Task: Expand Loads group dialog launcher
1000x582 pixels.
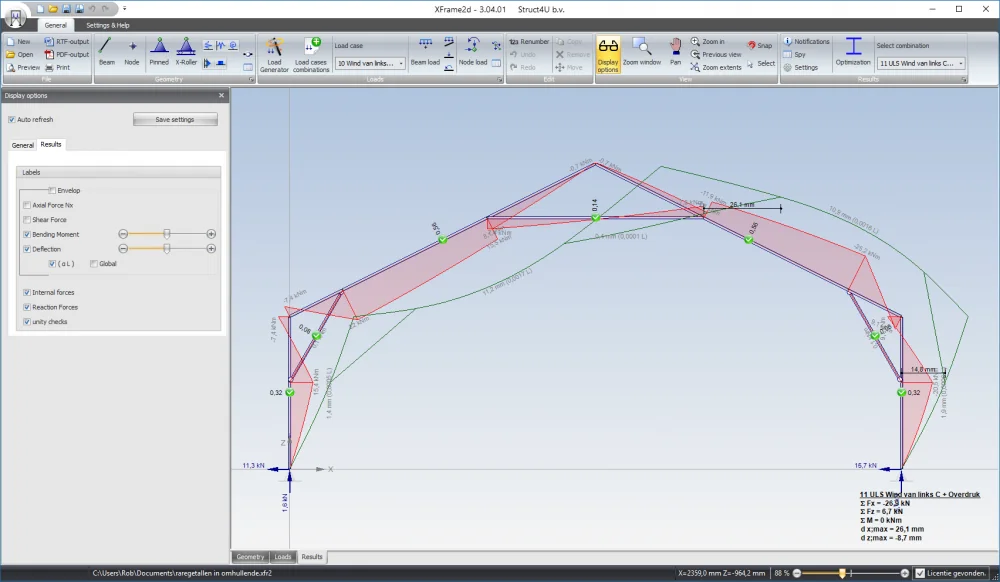Action: (x=499, y=80)
